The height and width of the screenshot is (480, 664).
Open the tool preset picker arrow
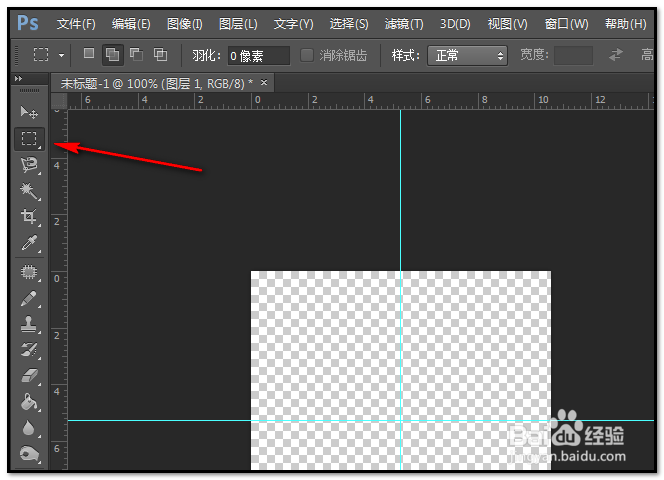(x=62, y=55)
